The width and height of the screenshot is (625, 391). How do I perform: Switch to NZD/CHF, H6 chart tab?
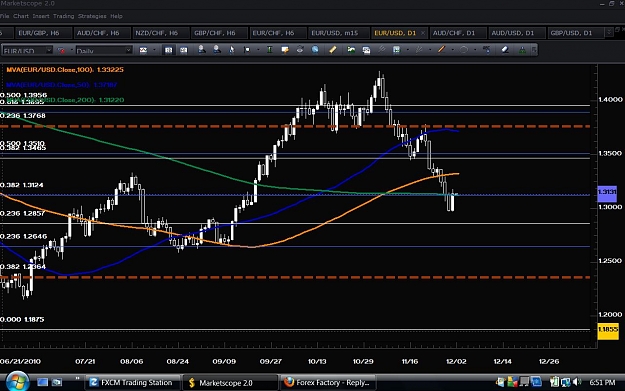coord(160,33)
